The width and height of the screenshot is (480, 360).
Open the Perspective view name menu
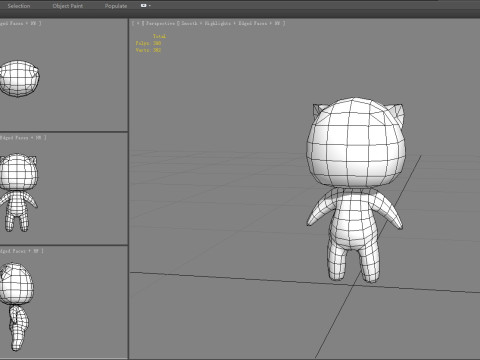[x=160, y=23]
